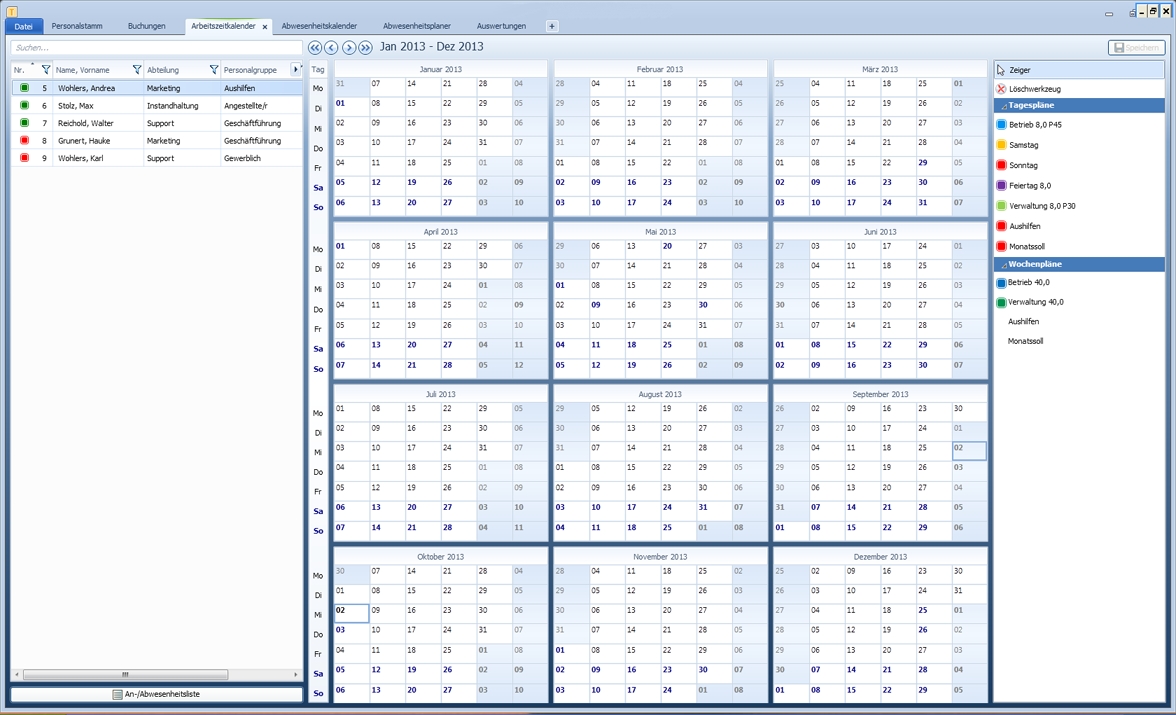Open filter for Abteilung column

click(214, 70)
